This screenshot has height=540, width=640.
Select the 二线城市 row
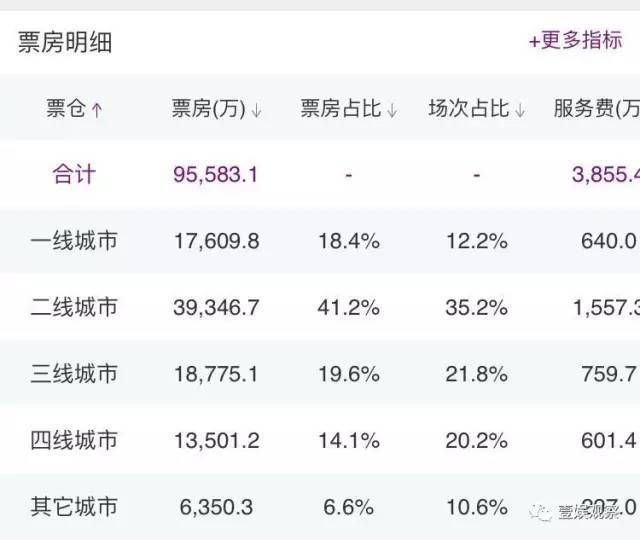click(x=320, y=307)
